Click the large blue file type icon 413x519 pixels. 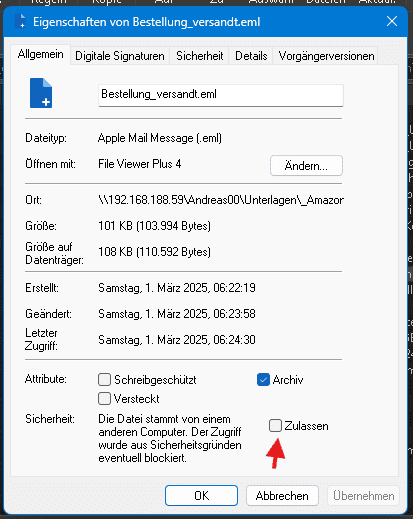41,93
